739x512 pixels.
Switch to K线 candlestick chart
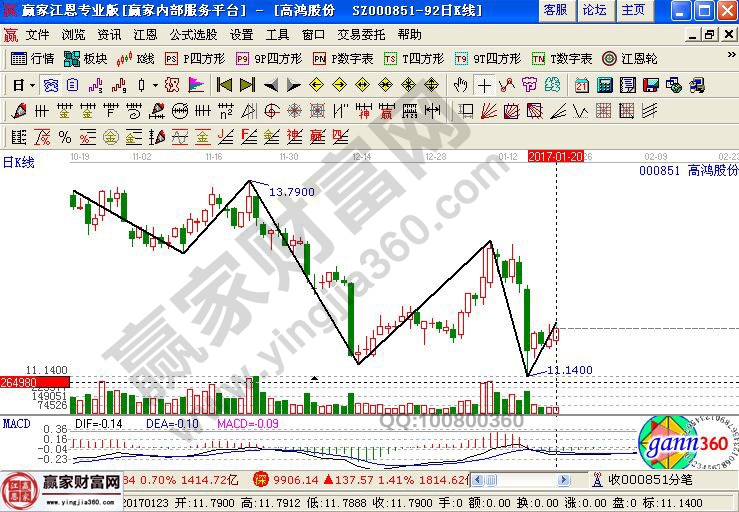pos(137,59)
